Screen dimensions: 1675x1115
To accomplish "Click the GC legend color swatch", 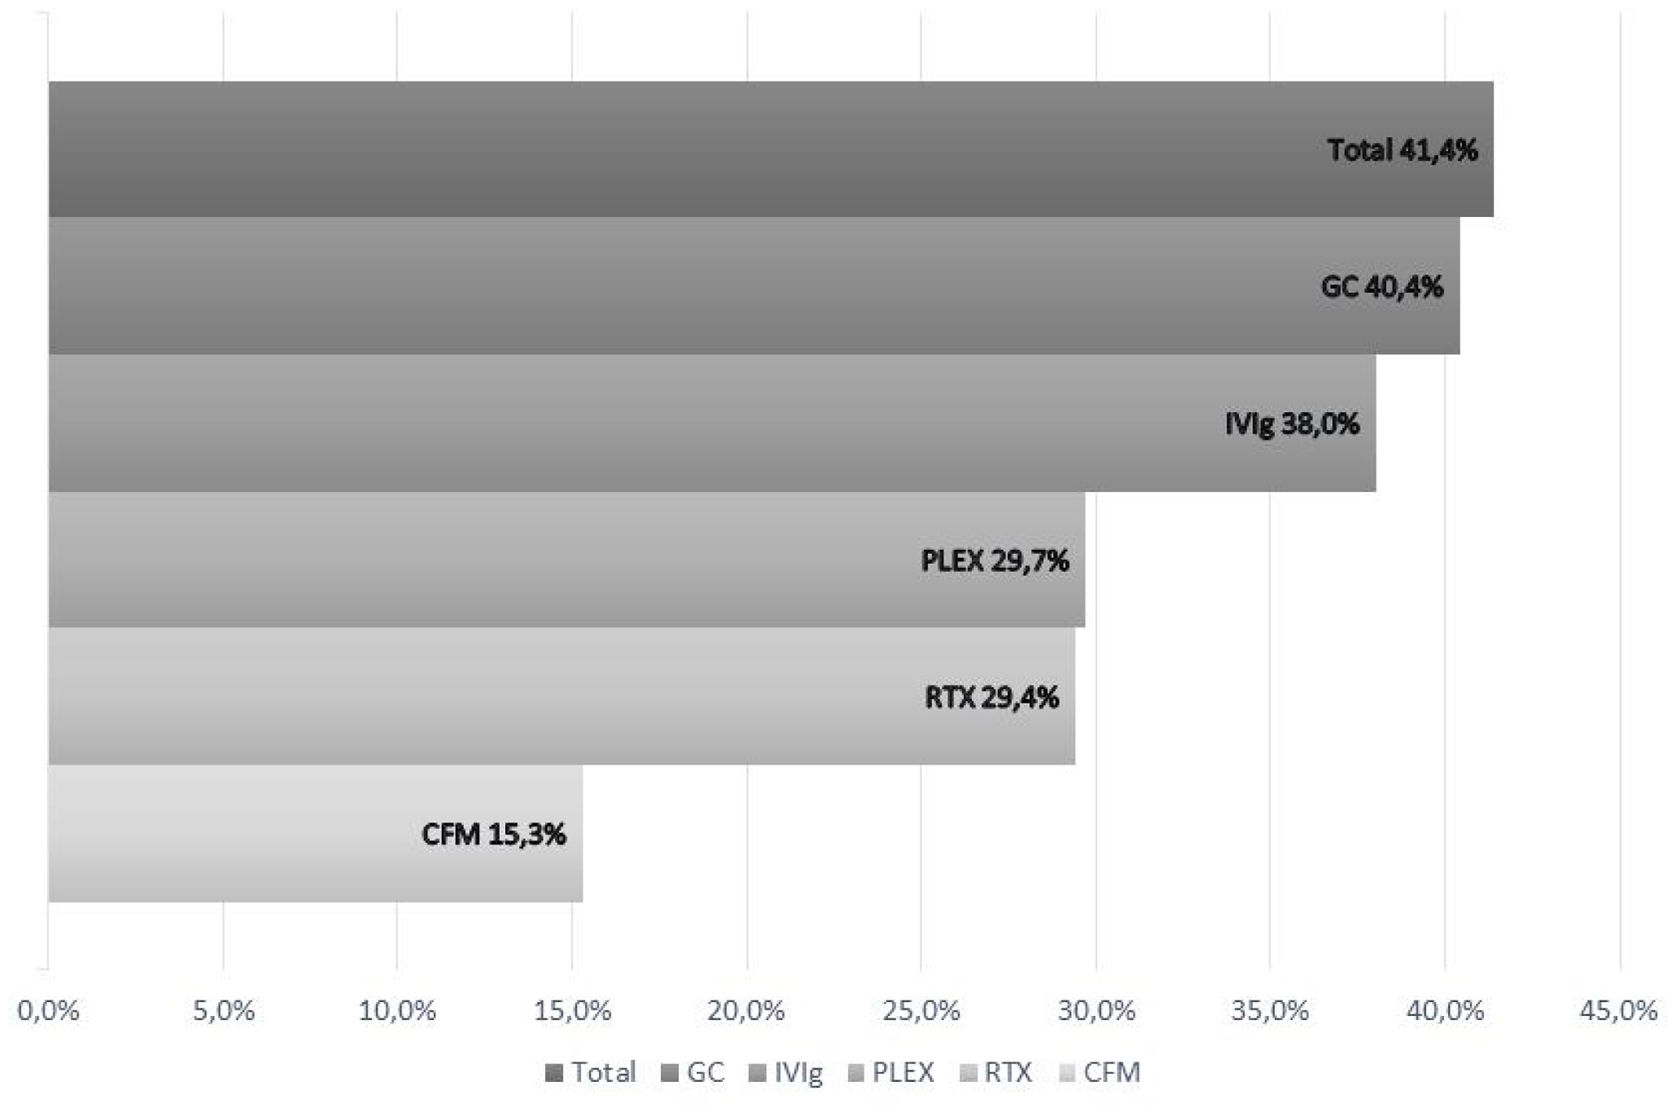I will [671, 1074].
